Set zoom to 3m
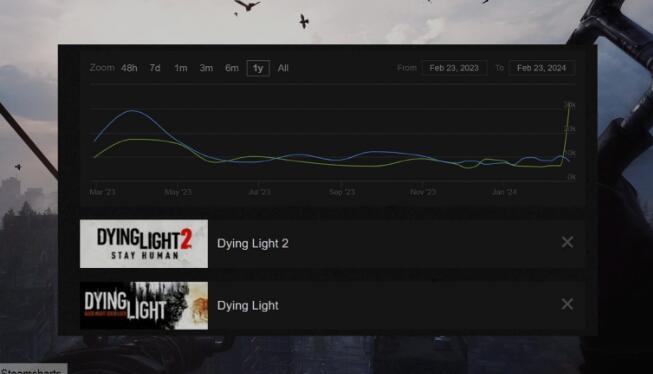This screenshot has height=374, width=653. (206, 68)
